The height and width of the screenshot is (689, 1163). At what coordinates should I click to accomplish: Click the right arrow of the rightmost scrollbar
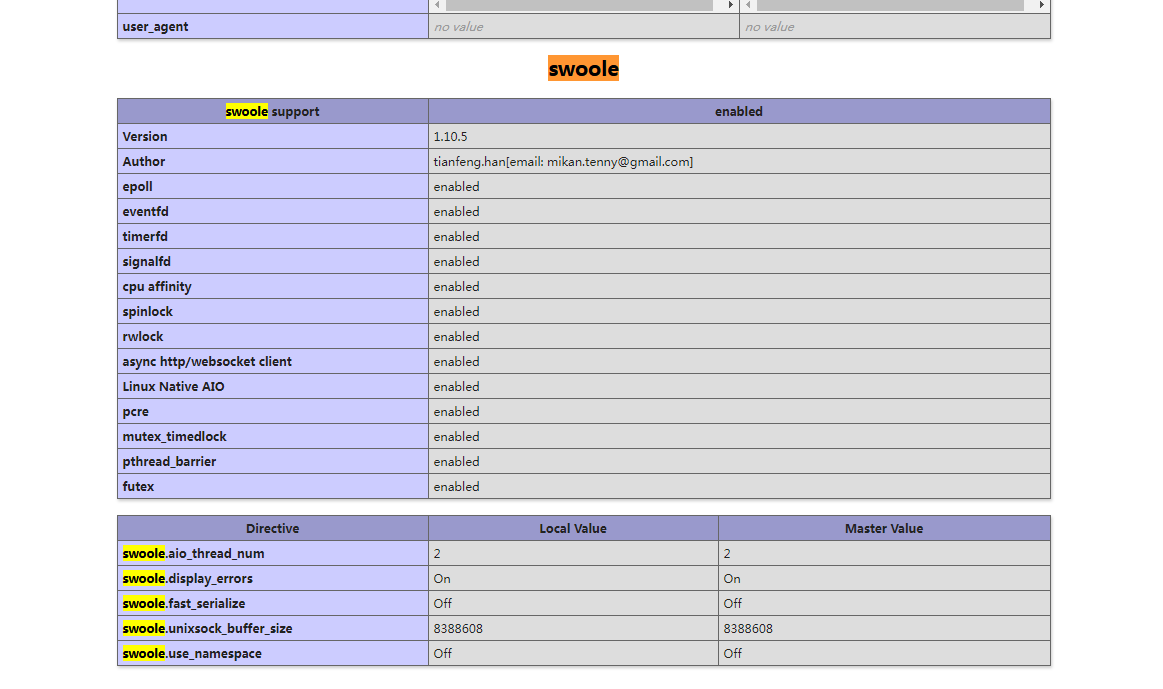(1040, 5)
